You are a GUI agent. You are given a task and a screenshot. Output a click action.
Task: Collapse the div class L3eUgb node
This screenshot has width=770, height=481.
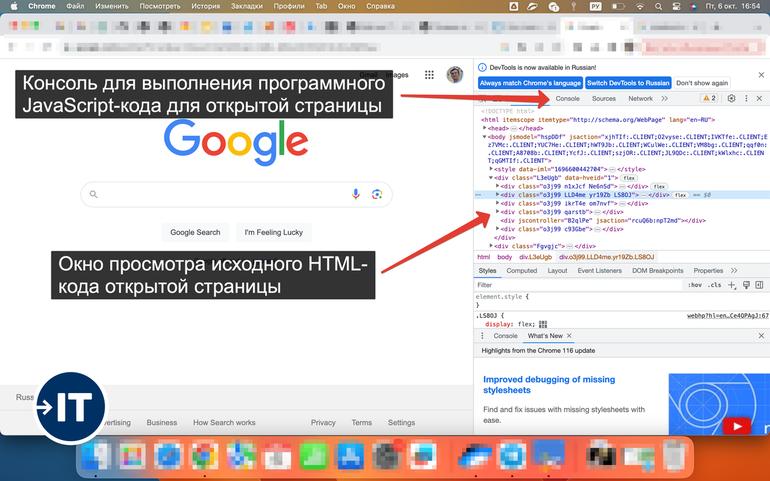click(x=491, y=178)
